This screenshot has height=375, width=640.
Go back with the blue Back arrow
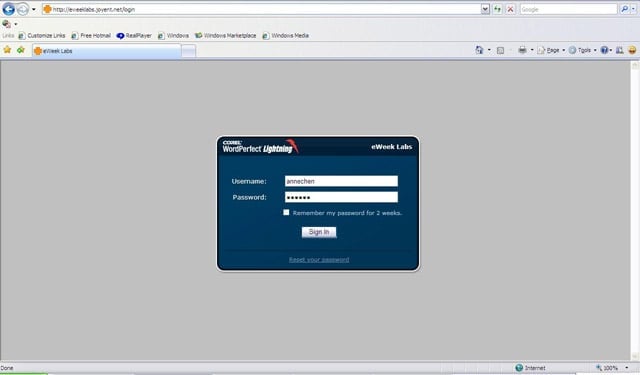tap(9, 9)
